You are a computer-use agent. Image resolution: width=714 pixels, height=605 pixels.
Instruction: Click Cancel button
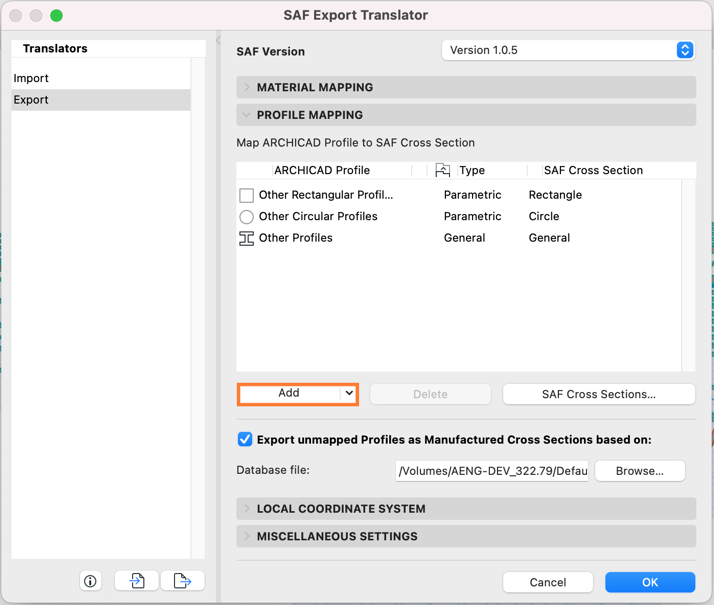tap(548, 582)
